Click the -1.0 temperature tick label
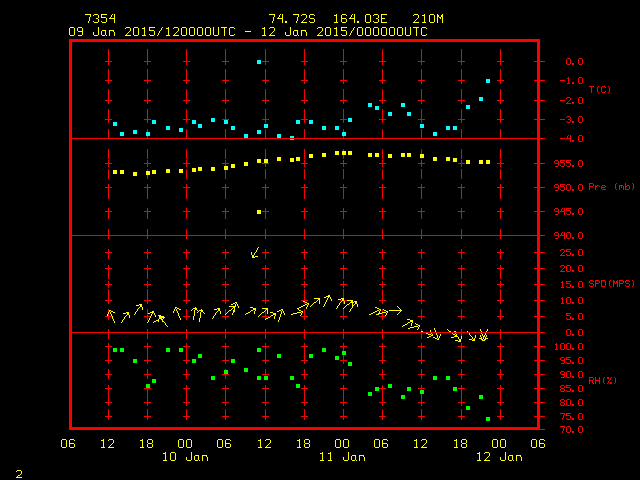This screenshot has height=480, width=640. point(571,81)
